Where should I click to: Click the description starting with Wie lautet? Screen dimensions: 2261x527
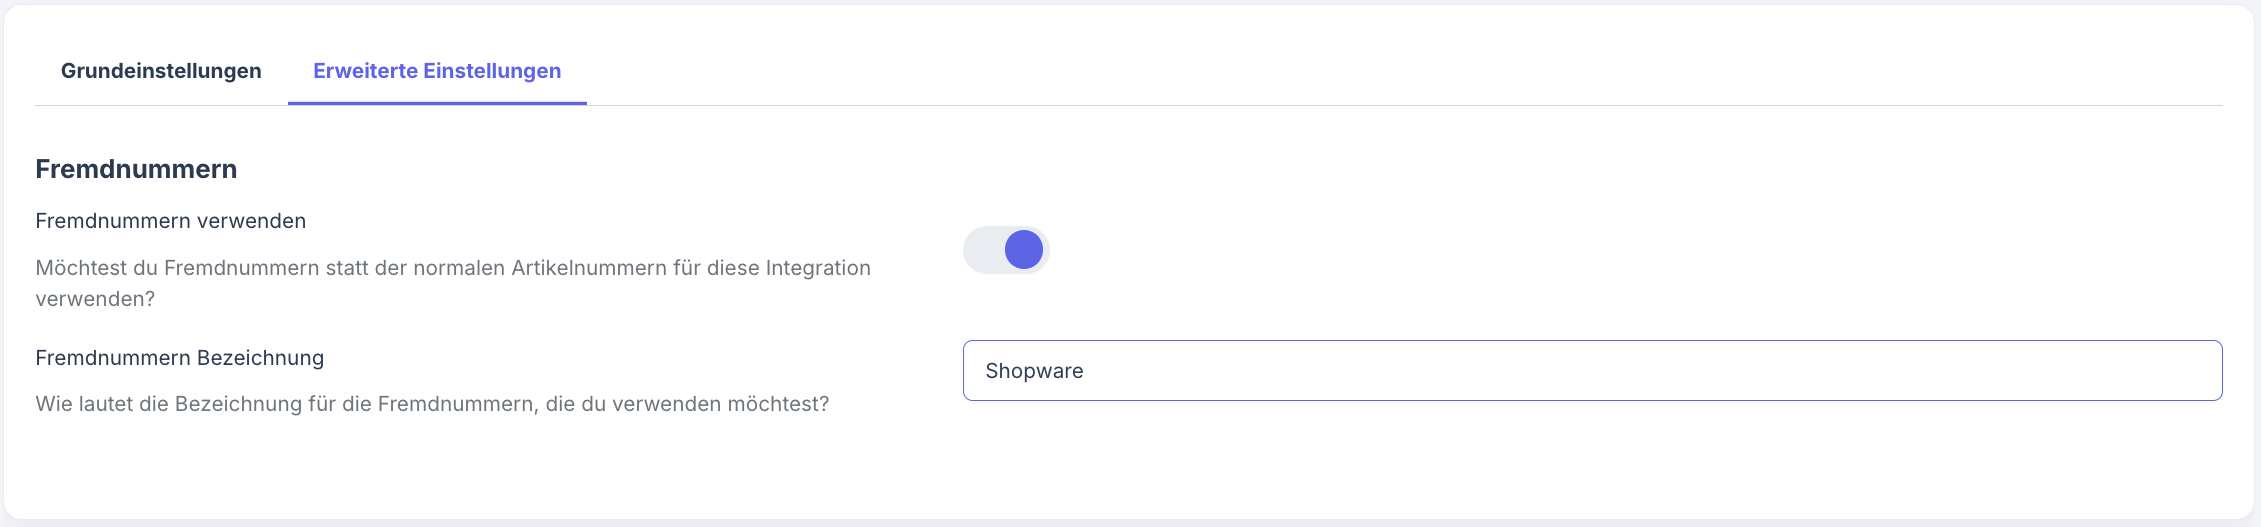[432, 404]
